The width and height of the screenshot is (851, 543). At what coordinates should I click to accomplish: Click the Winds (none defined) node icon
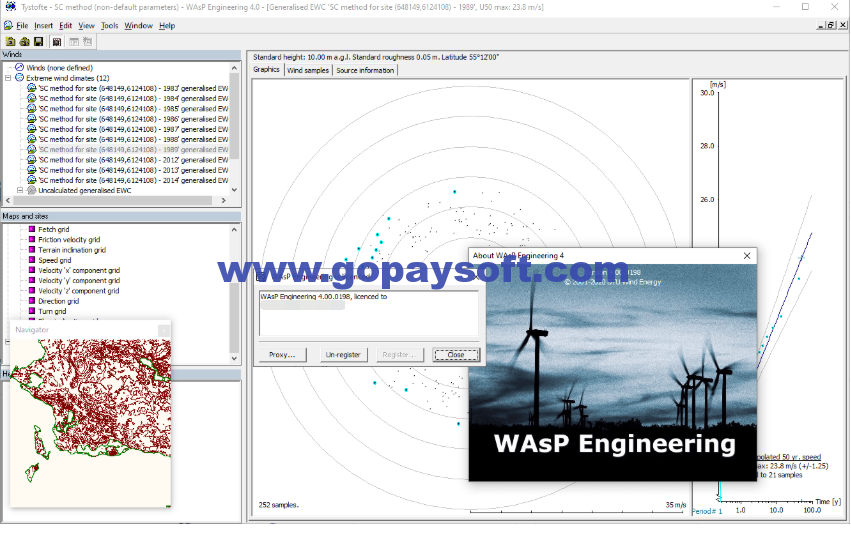click(x=20, y=67)
